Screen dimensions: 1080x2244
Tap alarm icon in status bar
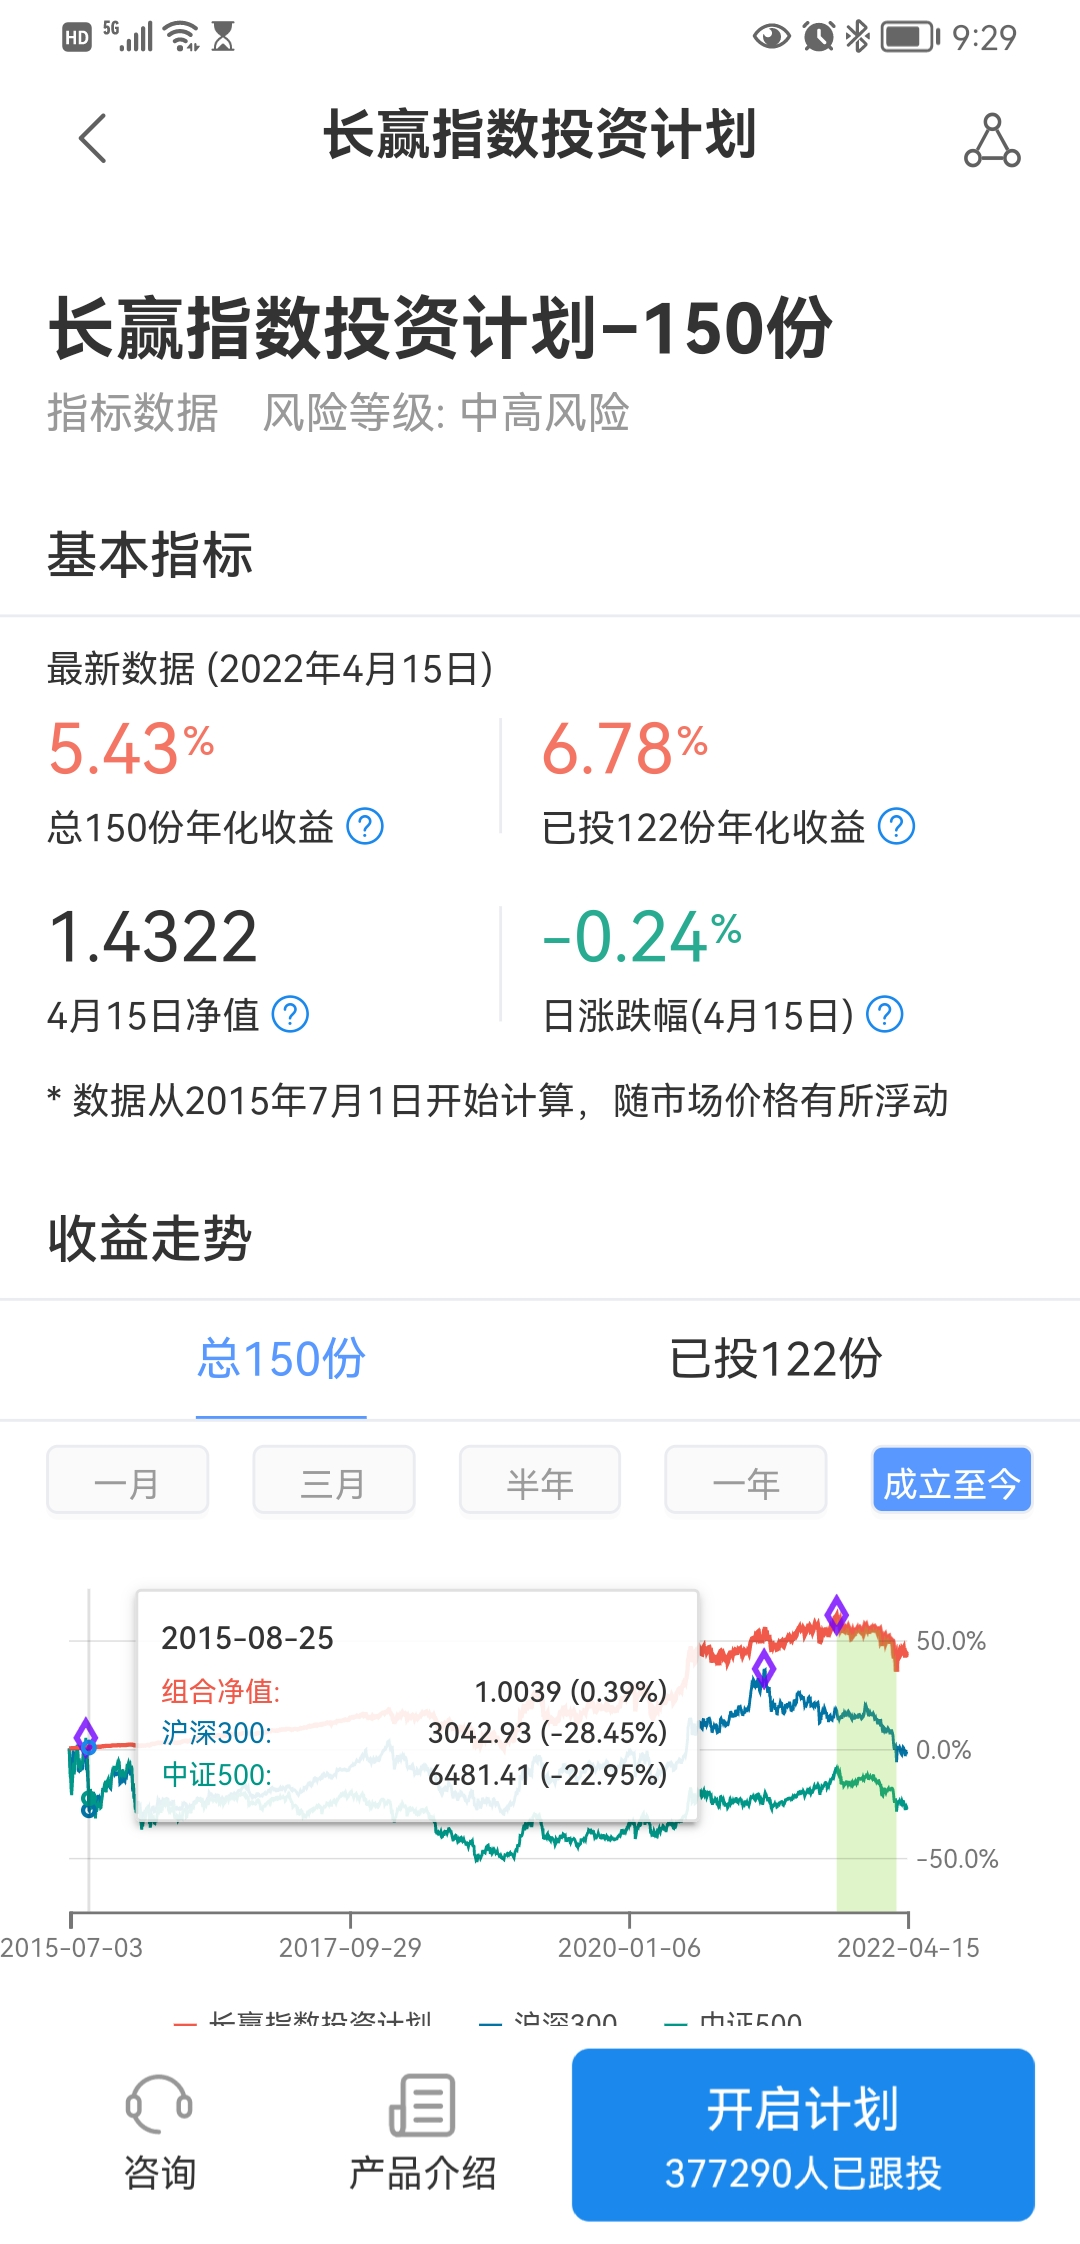click(x=819, y=37)
